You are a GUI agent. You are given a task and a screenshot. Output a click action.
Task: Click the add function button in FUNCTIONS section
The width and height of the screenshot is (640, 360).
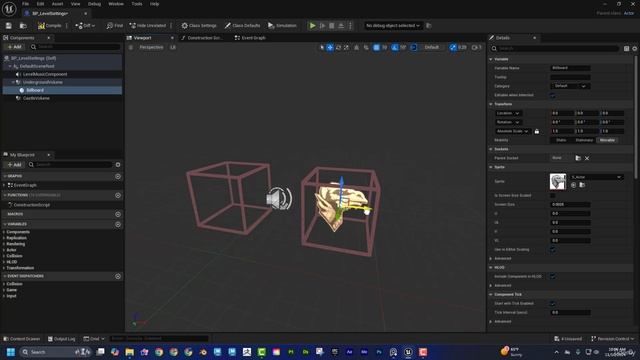click(x=118, y=196)
